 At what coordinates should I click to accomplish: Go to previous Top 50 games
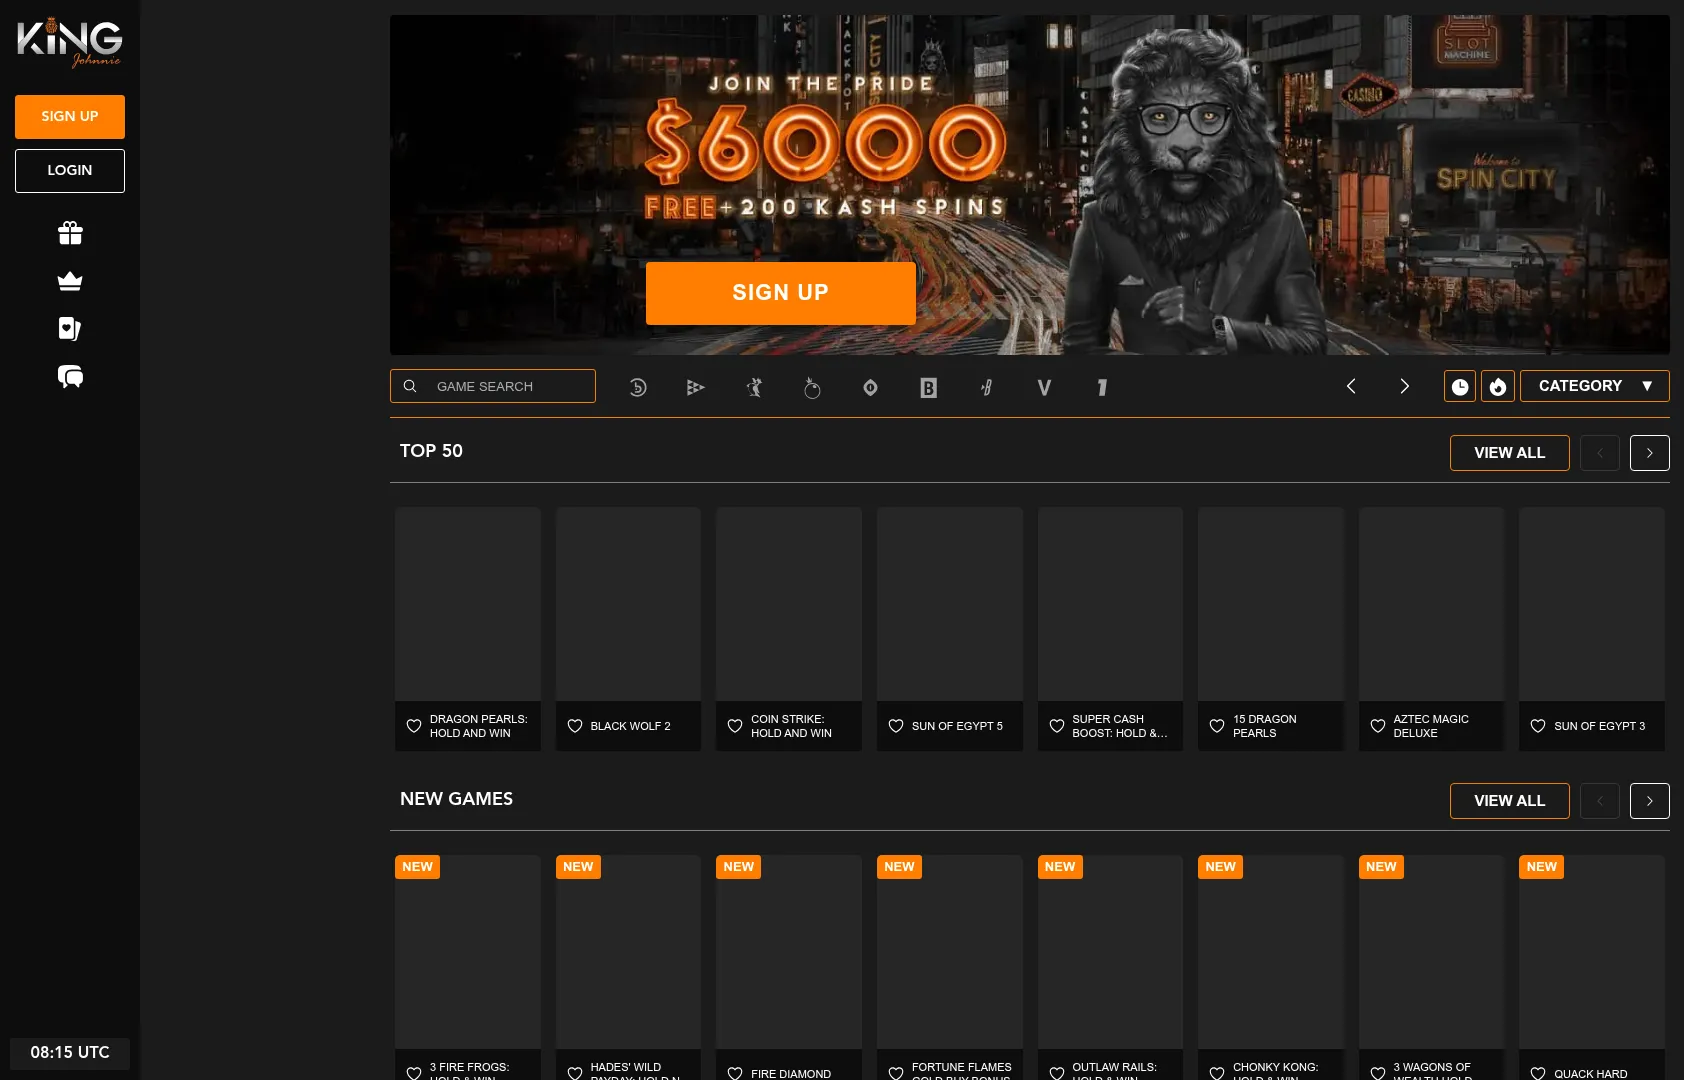point(1600,453)
